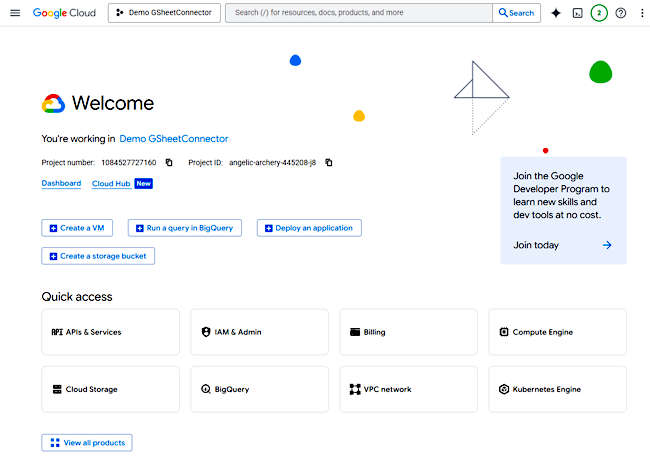Open the APIs & Services card
The width and height of the screenshot is (650, 470).
110,332
